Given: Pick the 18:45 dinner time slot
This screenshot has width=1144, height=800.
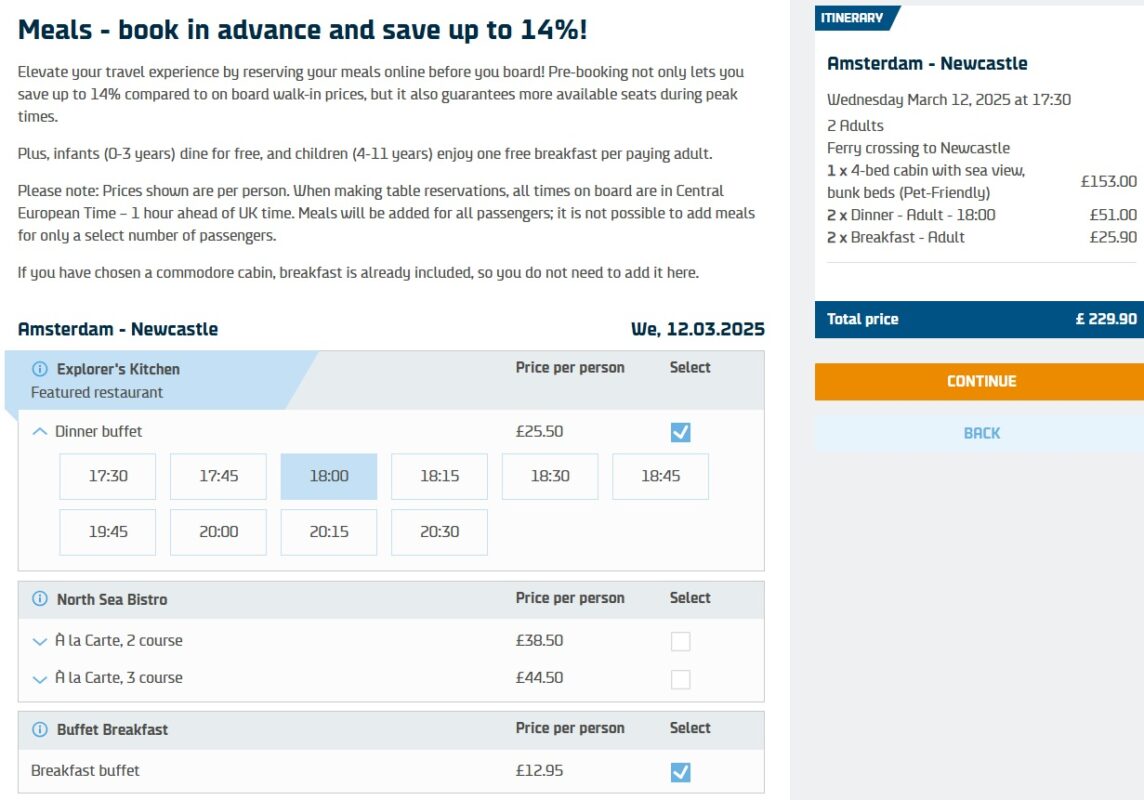Looking at the screenshot, I should click(x=660, y=476).
